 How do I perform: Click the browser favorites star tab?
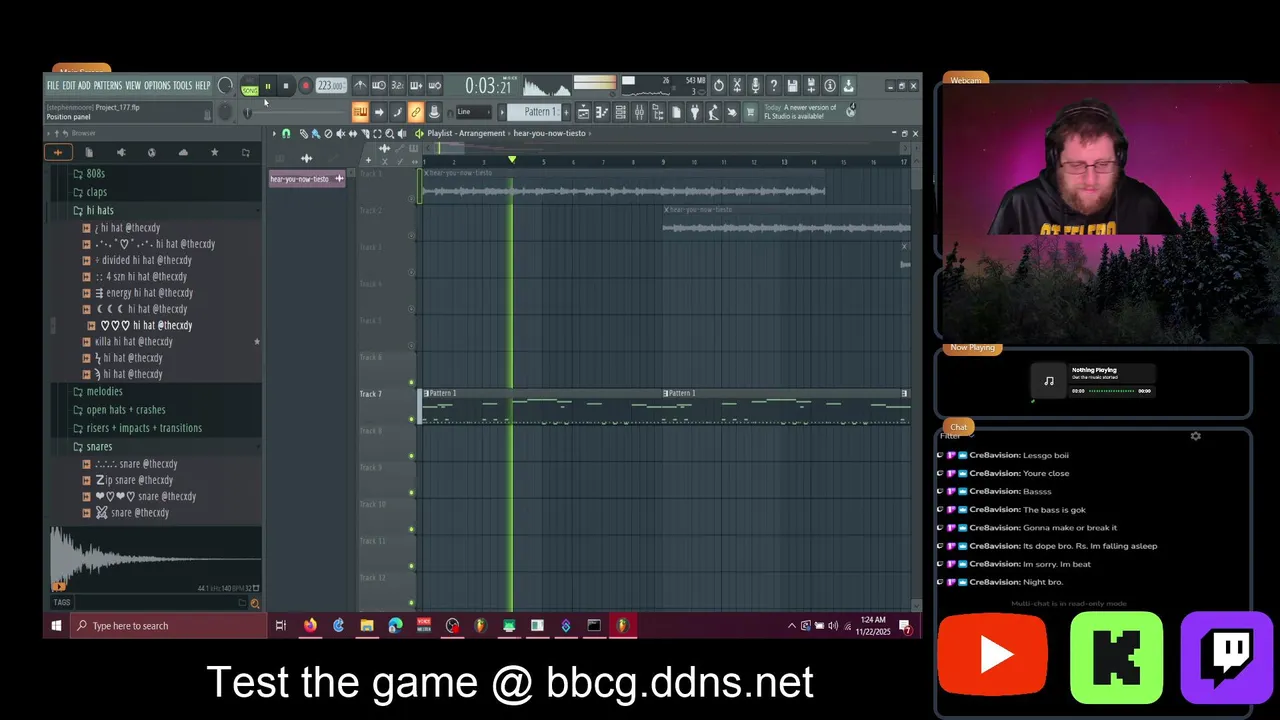(x=214, y=153)
